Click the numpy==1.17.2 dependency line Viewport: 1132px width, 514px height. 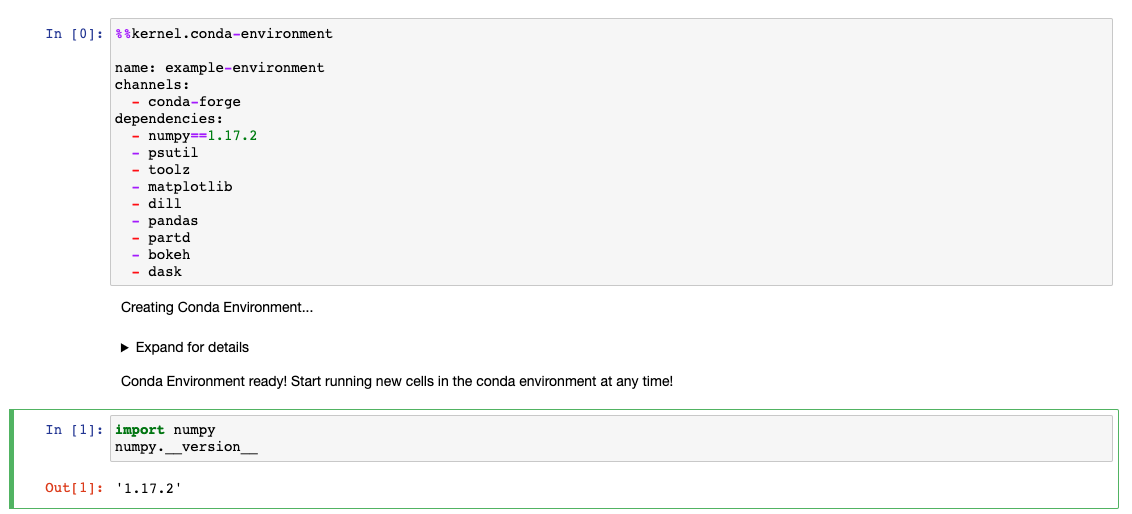[202, 136]
